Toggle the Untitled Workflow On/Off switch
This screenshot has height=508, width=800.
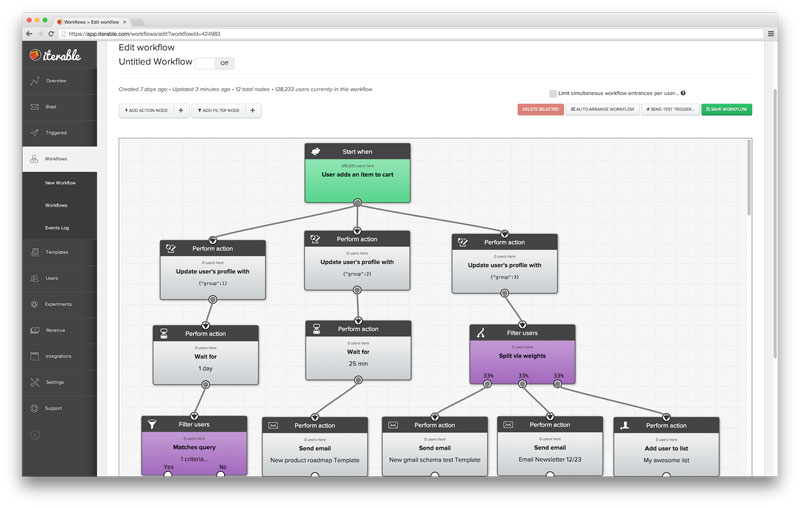coord(216,62)
